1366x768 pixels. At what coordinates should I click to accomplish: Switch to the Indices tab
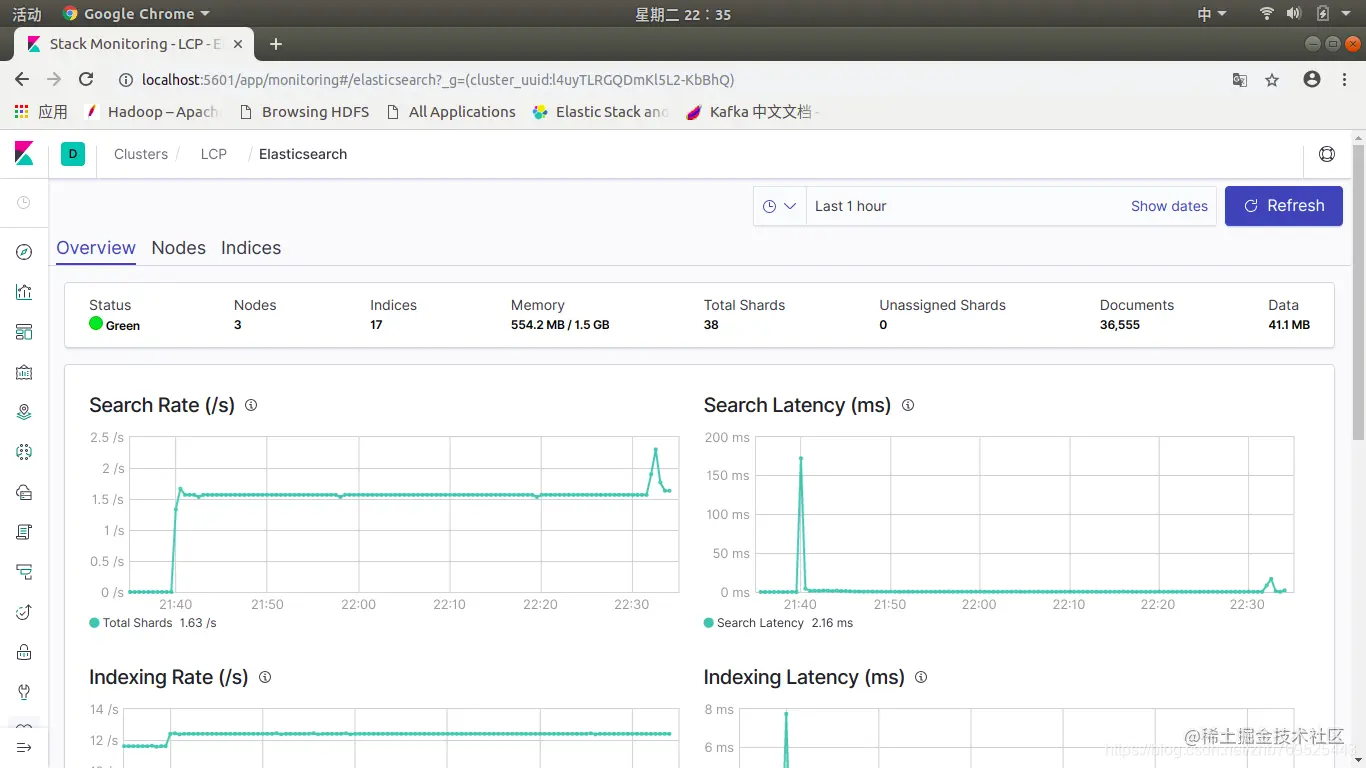[x=251, y=248]
